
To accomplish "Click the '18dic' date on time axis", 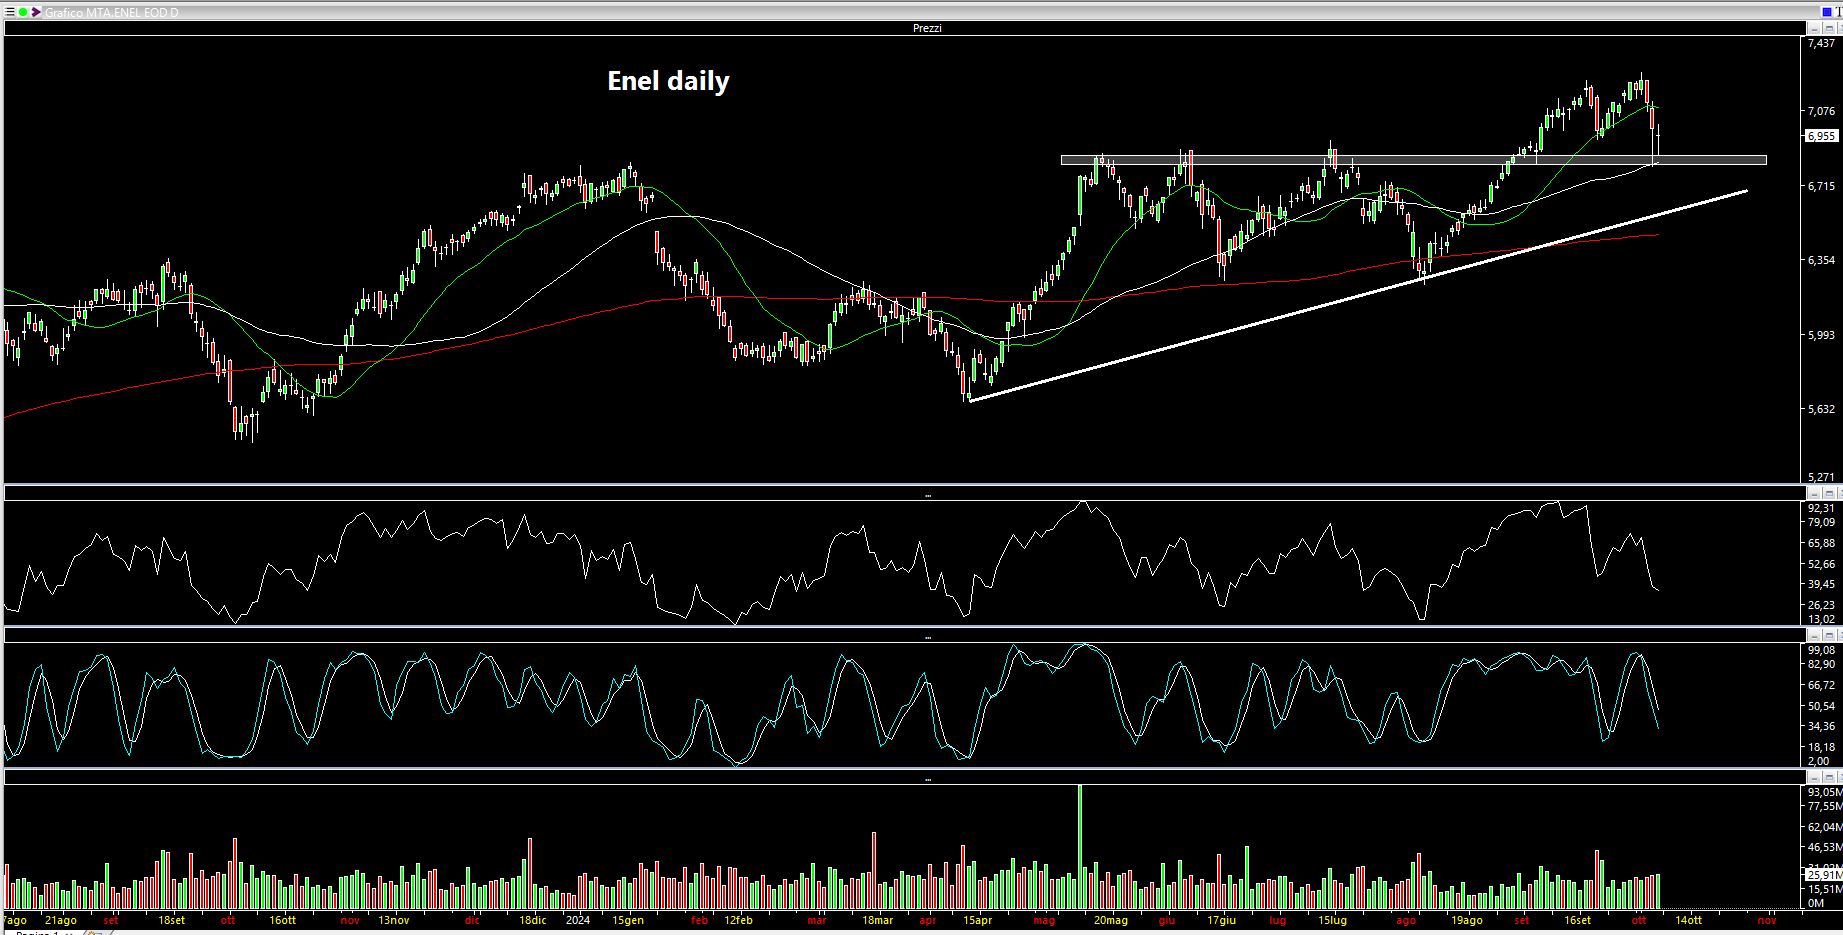I will (x=533, y=920).
